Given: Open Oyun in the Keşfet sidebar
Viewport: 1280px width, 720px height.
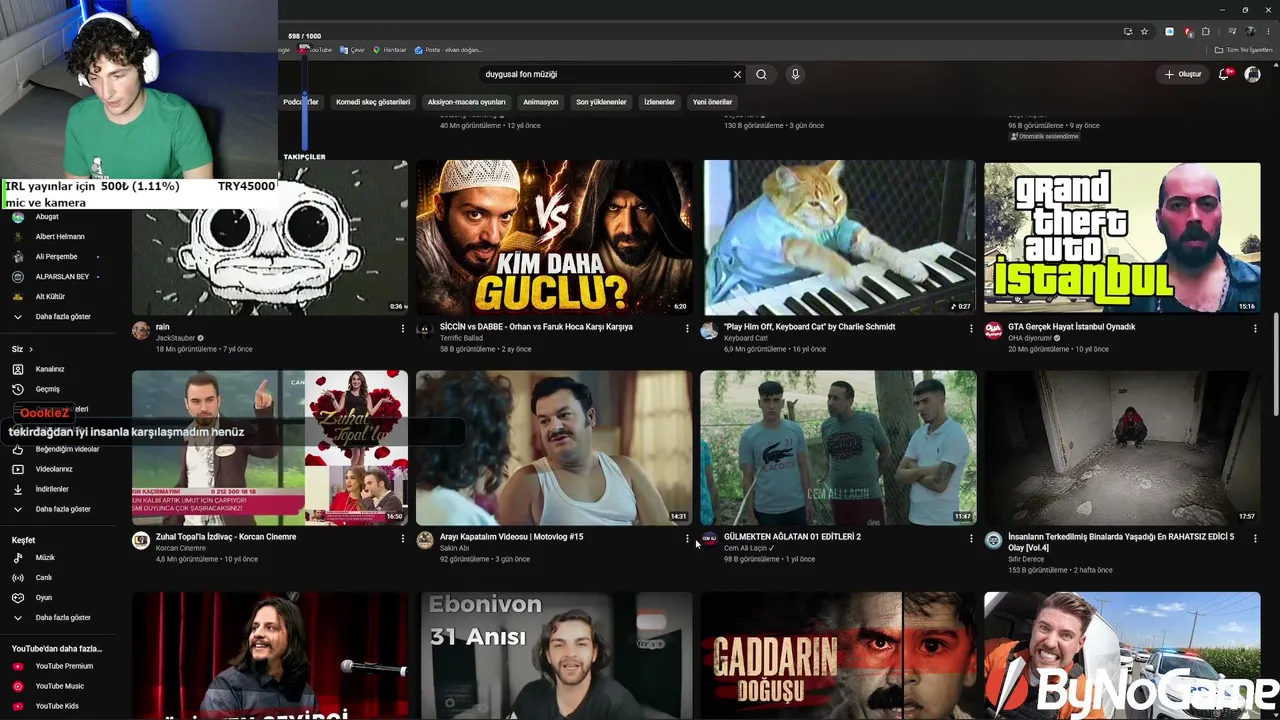Looking at the screenshot, I should pyautogui.click(x=58, y=597).
